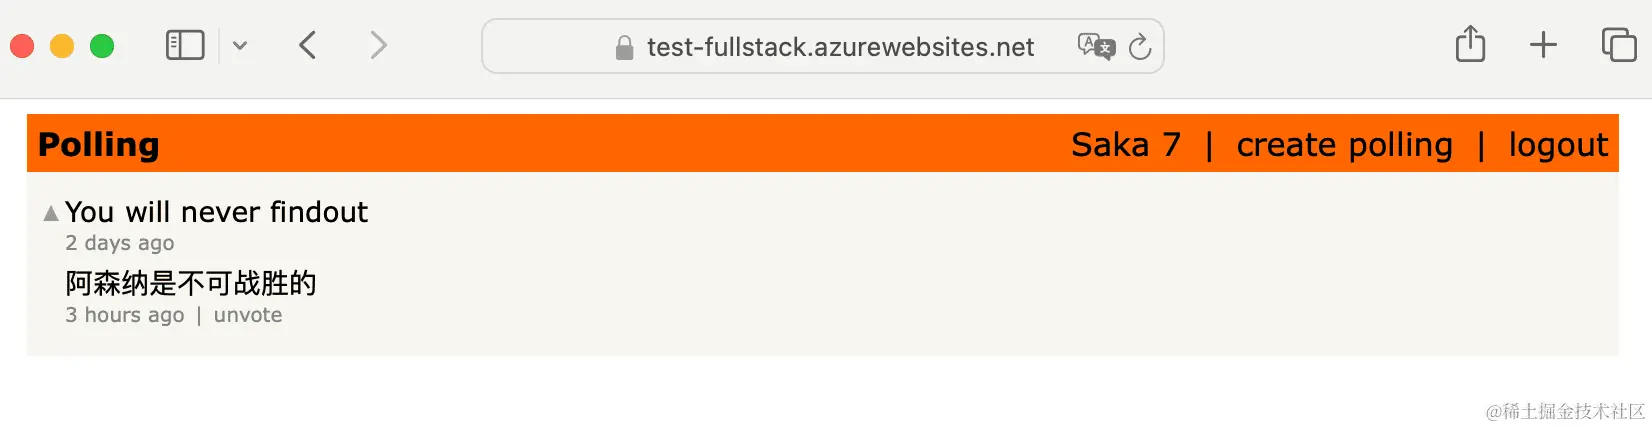Show the tab overview icon
Image resolution: width=1652 pixels, height=428 pixels.
point(1619,45)
